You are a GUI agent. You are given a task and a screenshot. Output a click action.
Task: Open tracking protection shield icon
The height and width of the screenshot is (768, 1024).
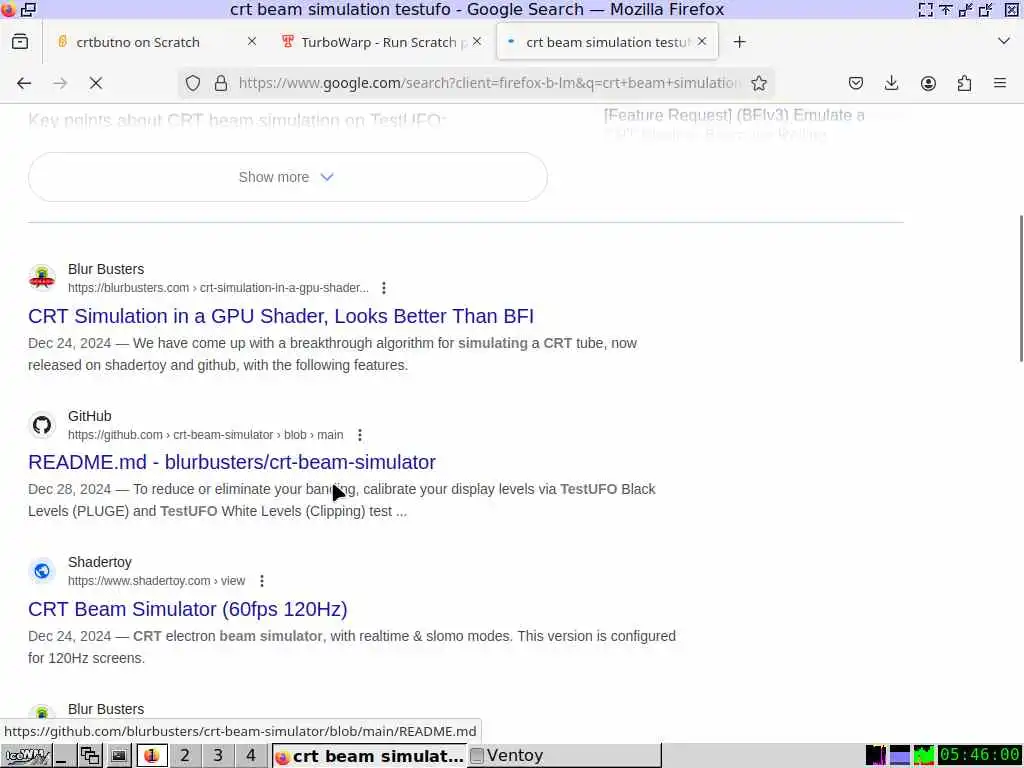(x=193, y=83)
